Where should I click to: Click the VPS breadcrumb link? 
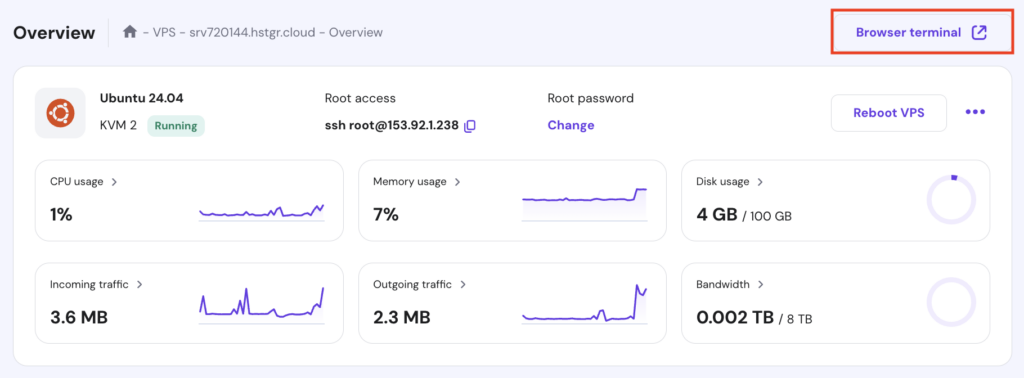[164, 32]
